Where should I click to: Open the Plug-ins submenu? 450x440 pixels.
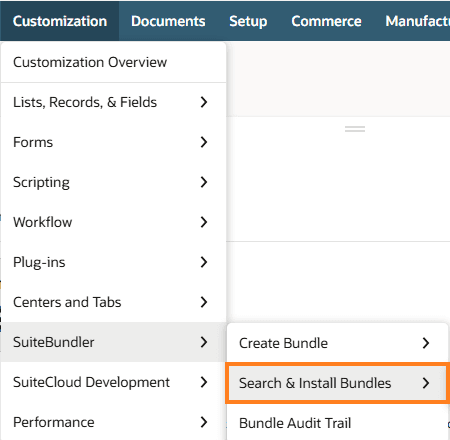113,262
